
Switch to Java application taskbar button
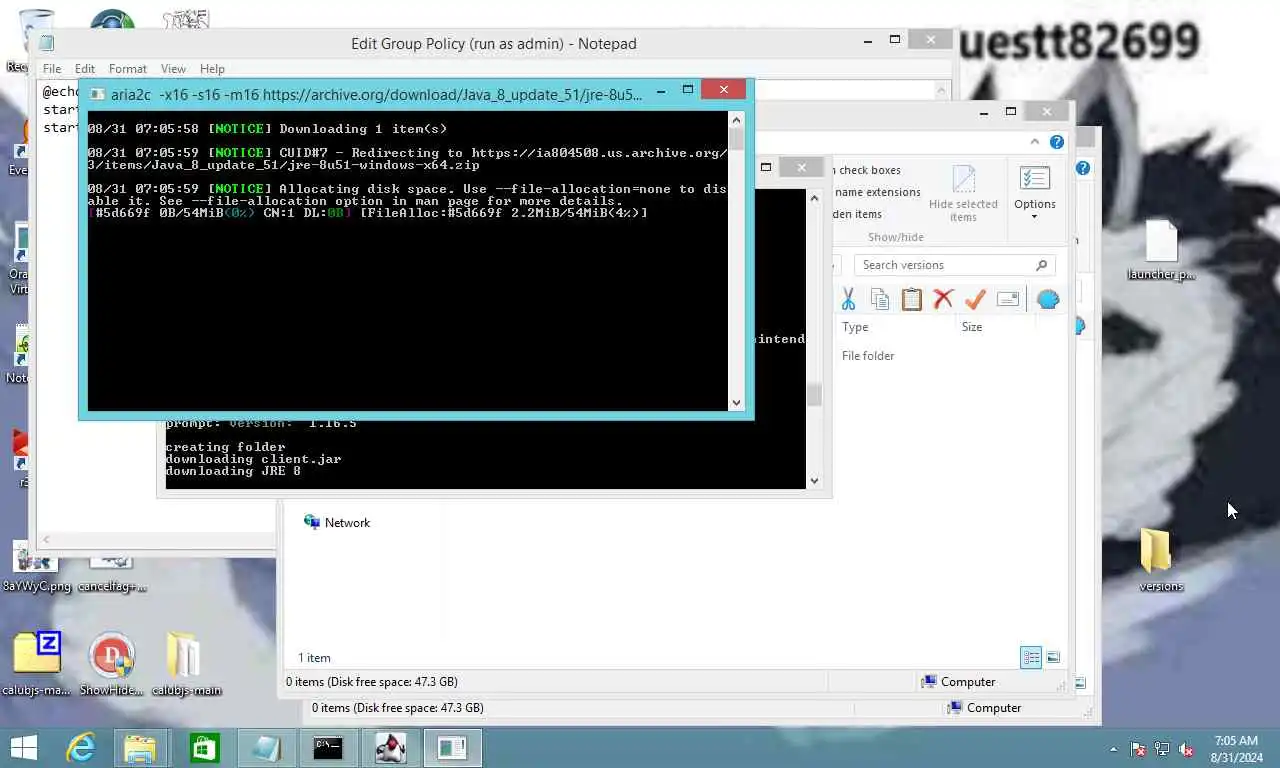coord(390,748)
